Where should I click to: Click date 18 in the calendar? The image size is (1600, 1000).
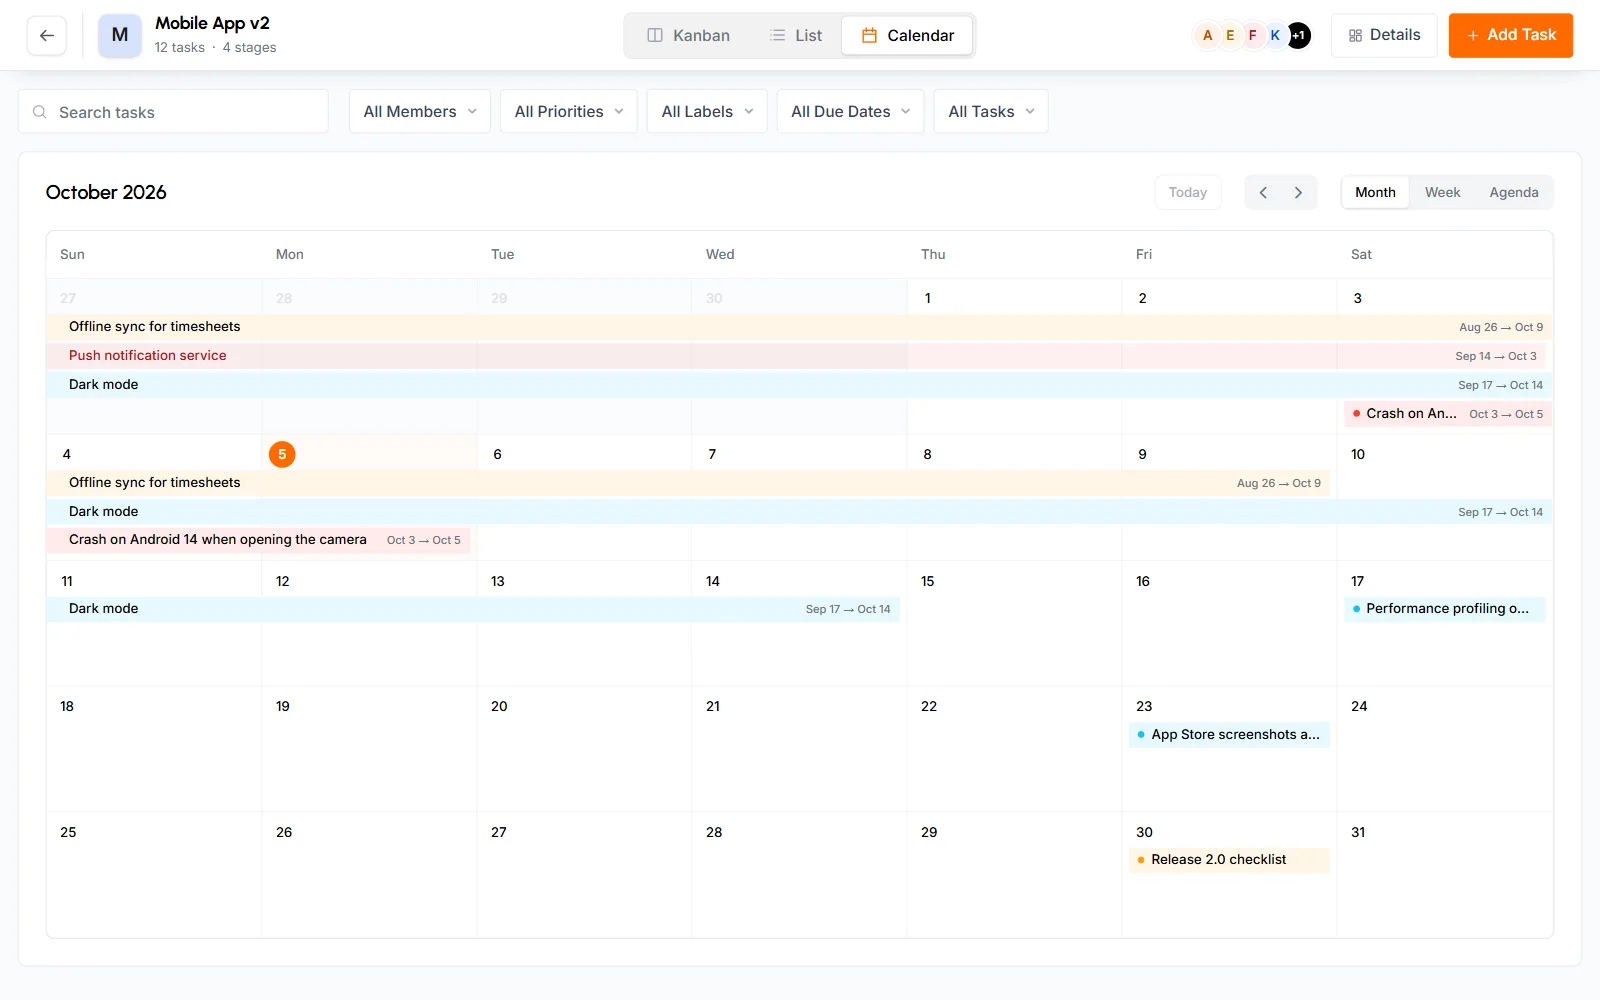click(x=67, y=706)
